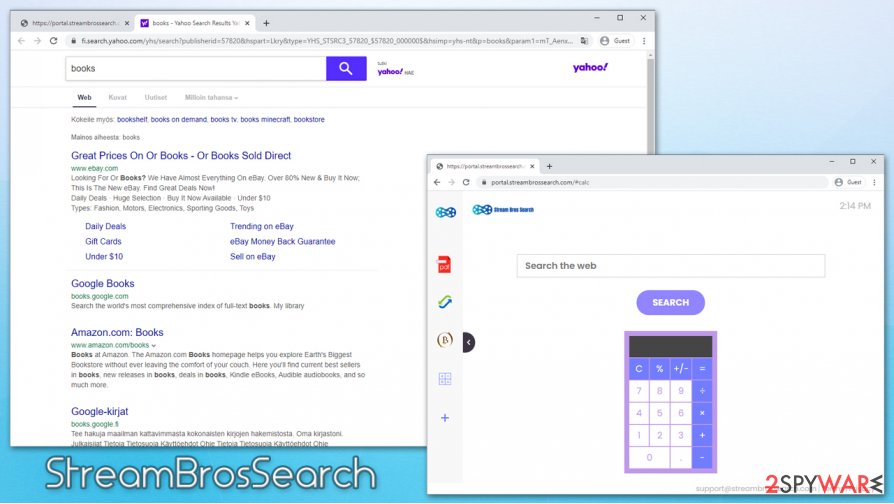Switch to the books Yahoo Search tab
The image size is (894, 504).
[194, 23]
